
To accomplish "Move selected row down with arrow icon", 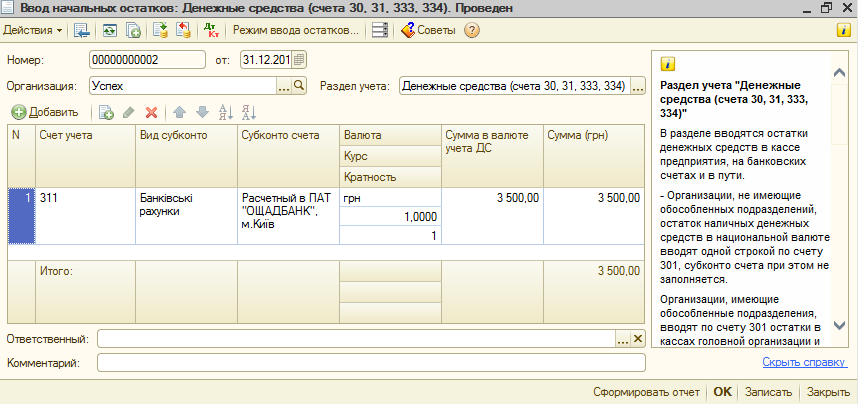I will point(202,113).
